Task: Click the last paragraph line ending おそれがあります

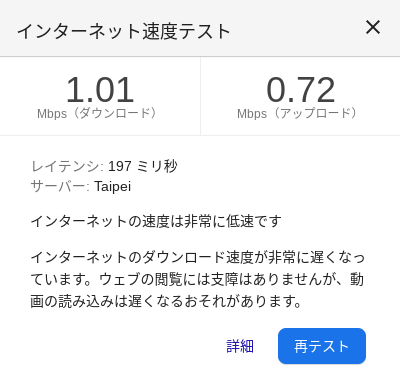Action: [166, 301]
